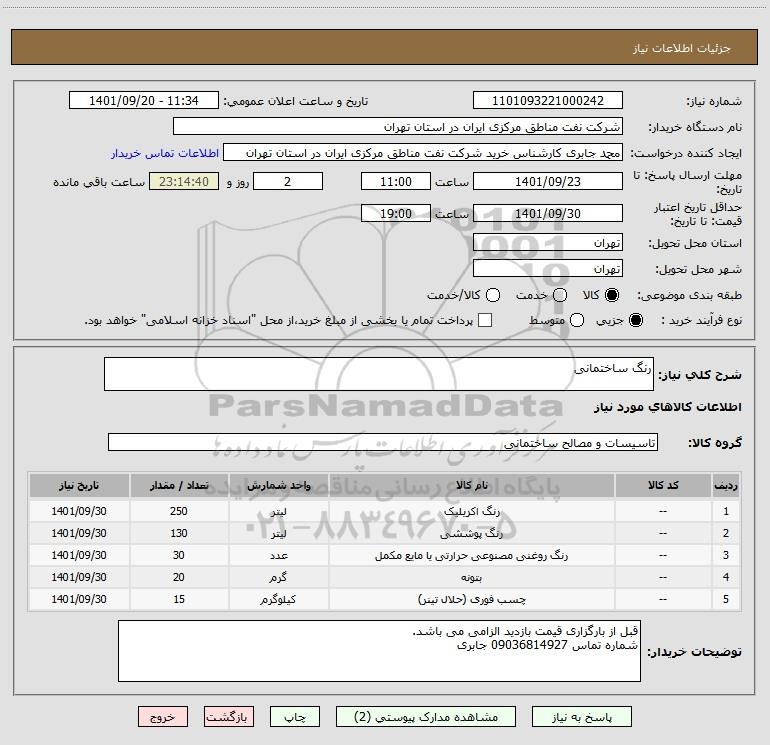770x745 pixels.
Task: Open مشاهده مدارک پیوستی (2) button
Action: [x=426, y=717]
